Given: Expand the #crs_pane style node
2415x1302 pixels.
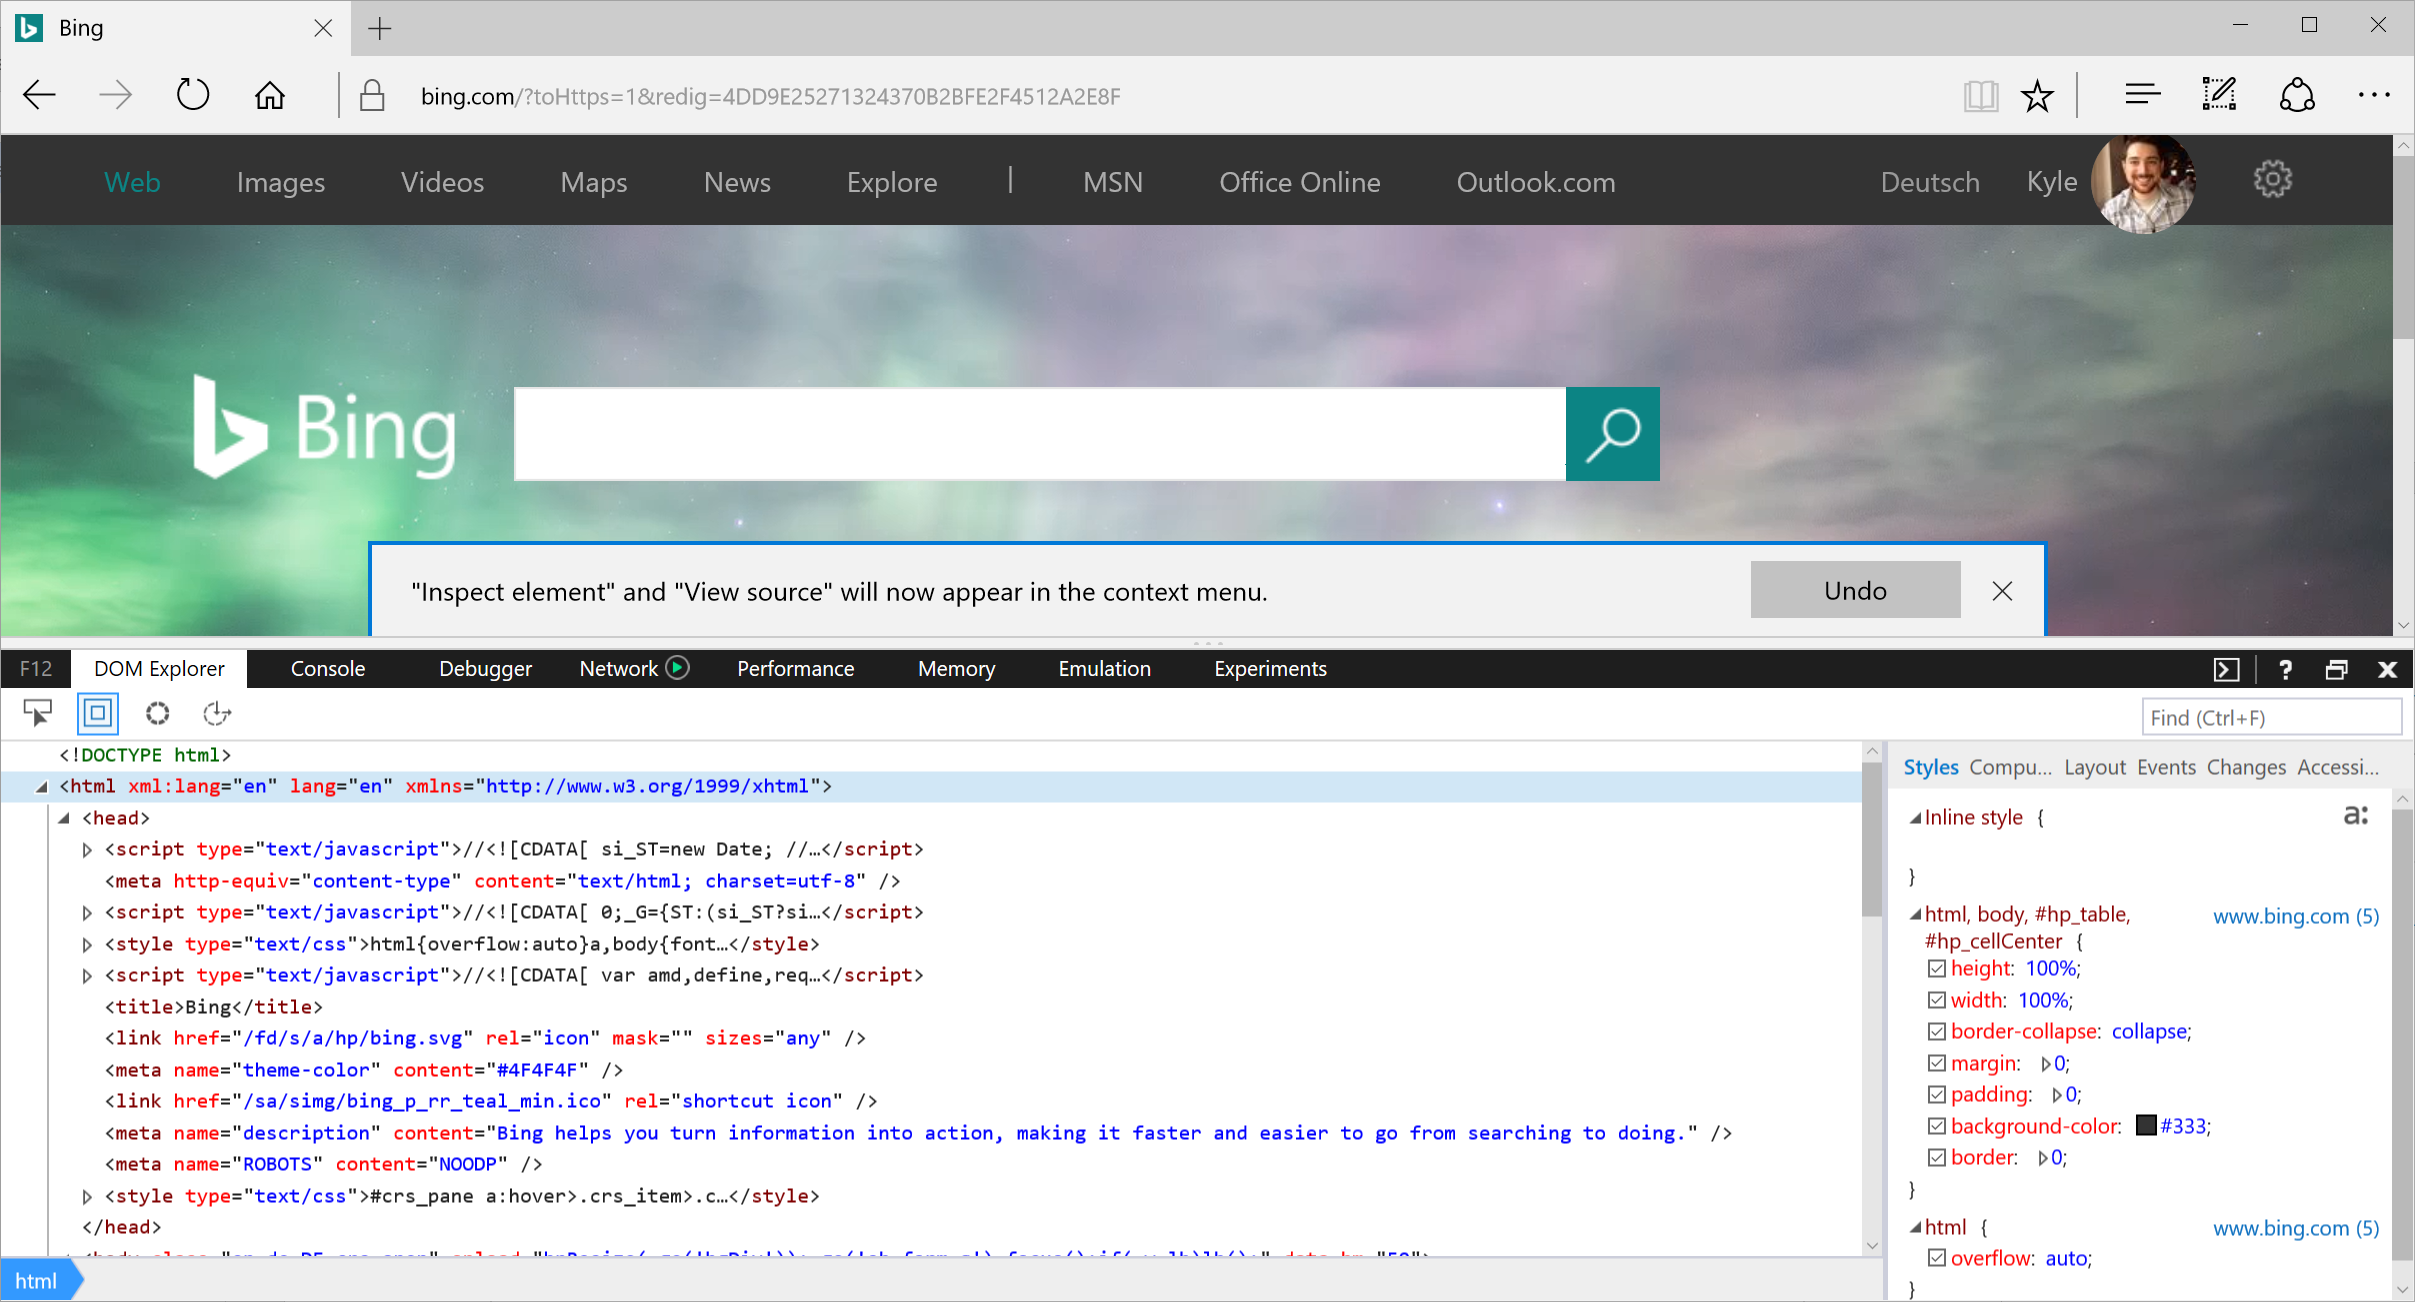Looking at the screenshot, I should click(x=87, y=1196).
